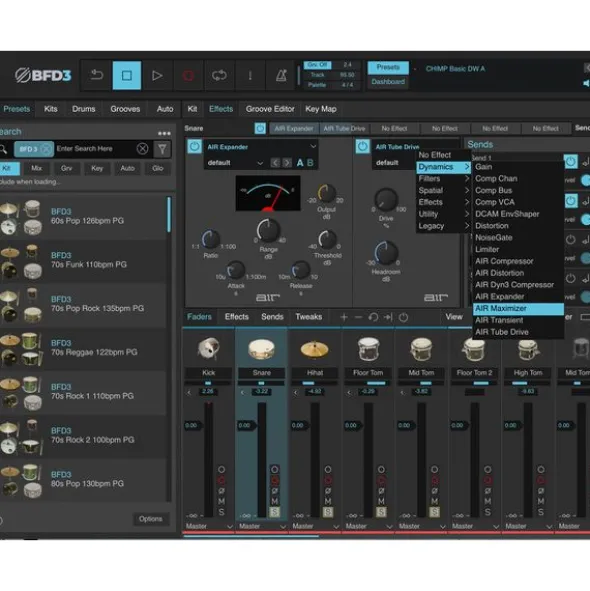This screenshot has width=590, height=591.
Task: Toggle the AIR Expander power button
Action: point(195,146)
